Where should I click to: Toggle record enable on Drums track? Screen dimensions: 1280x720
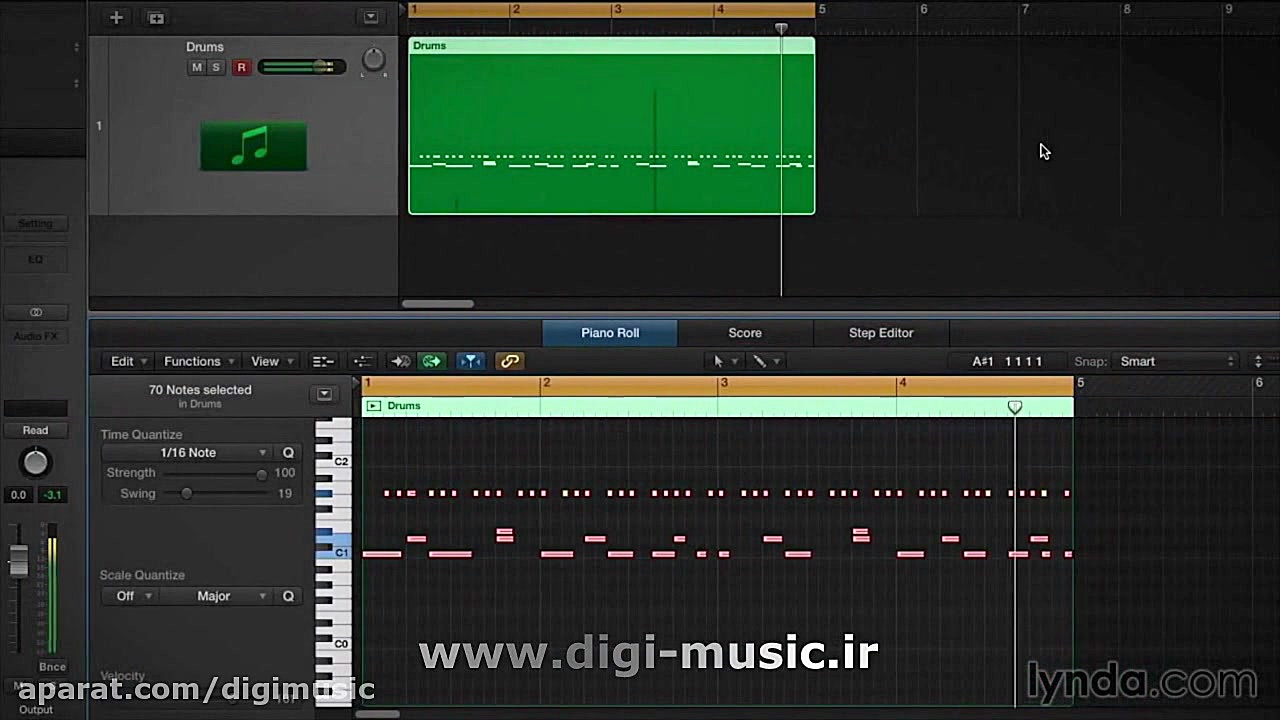[241, 67]
